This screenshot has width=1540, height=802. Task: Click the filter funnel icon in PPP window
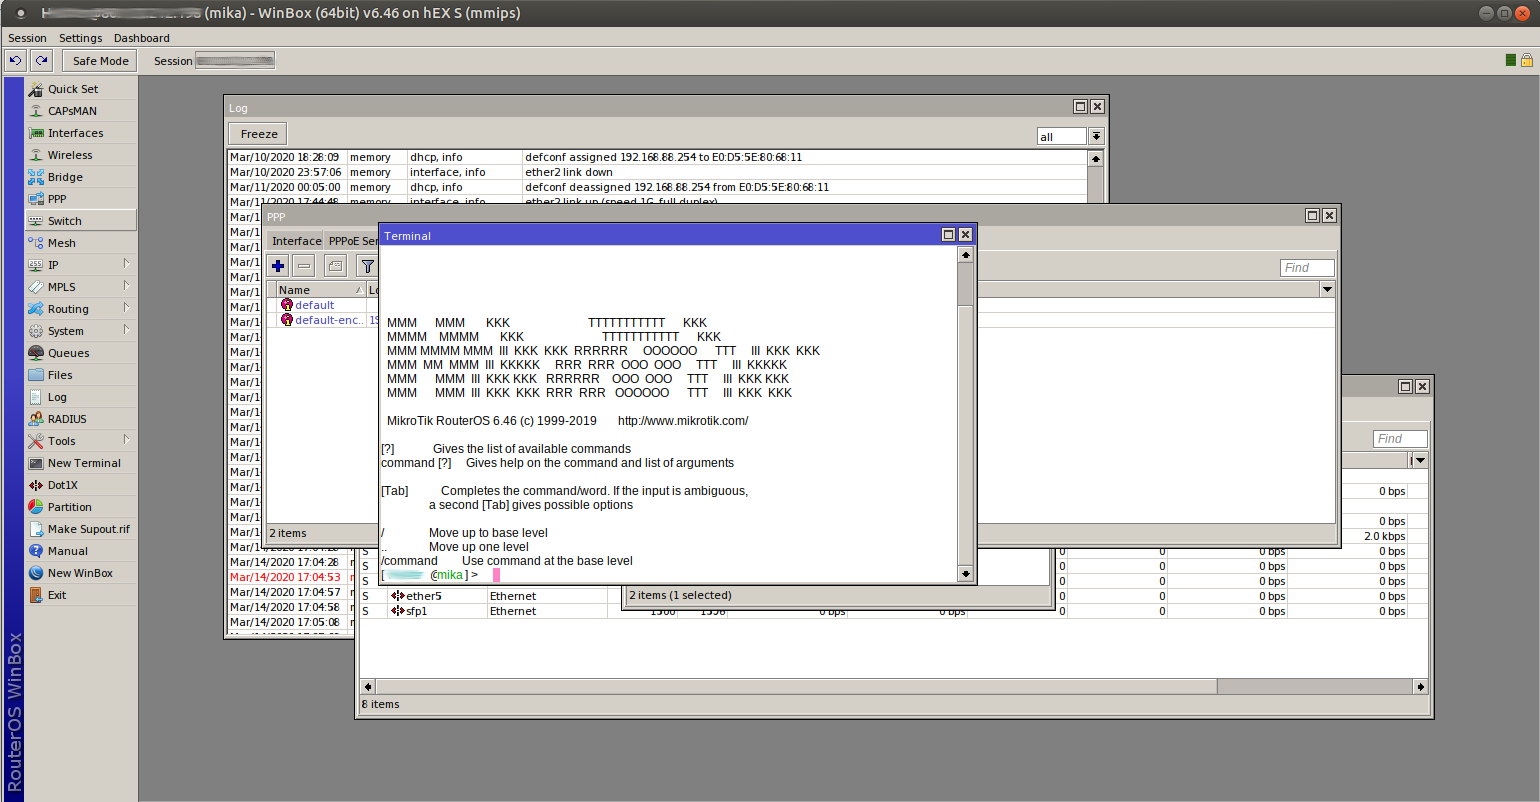click(367, 266)
